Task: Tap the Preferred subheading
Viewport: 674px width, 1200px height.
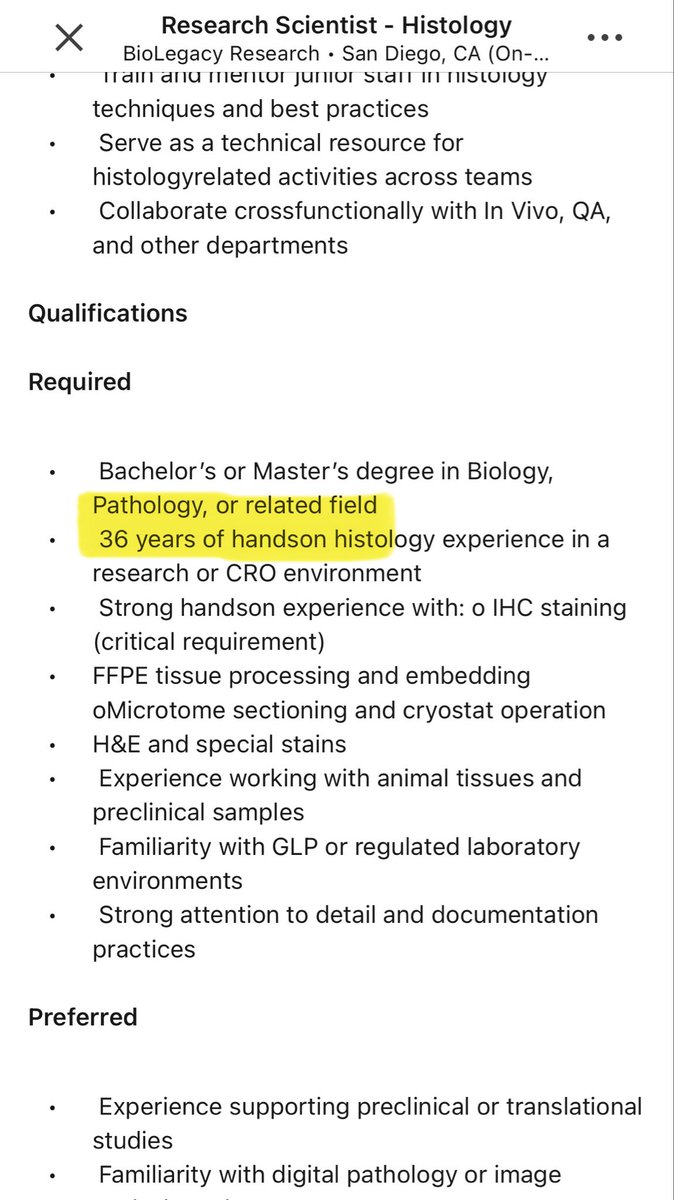Action: click(83, 1017)
